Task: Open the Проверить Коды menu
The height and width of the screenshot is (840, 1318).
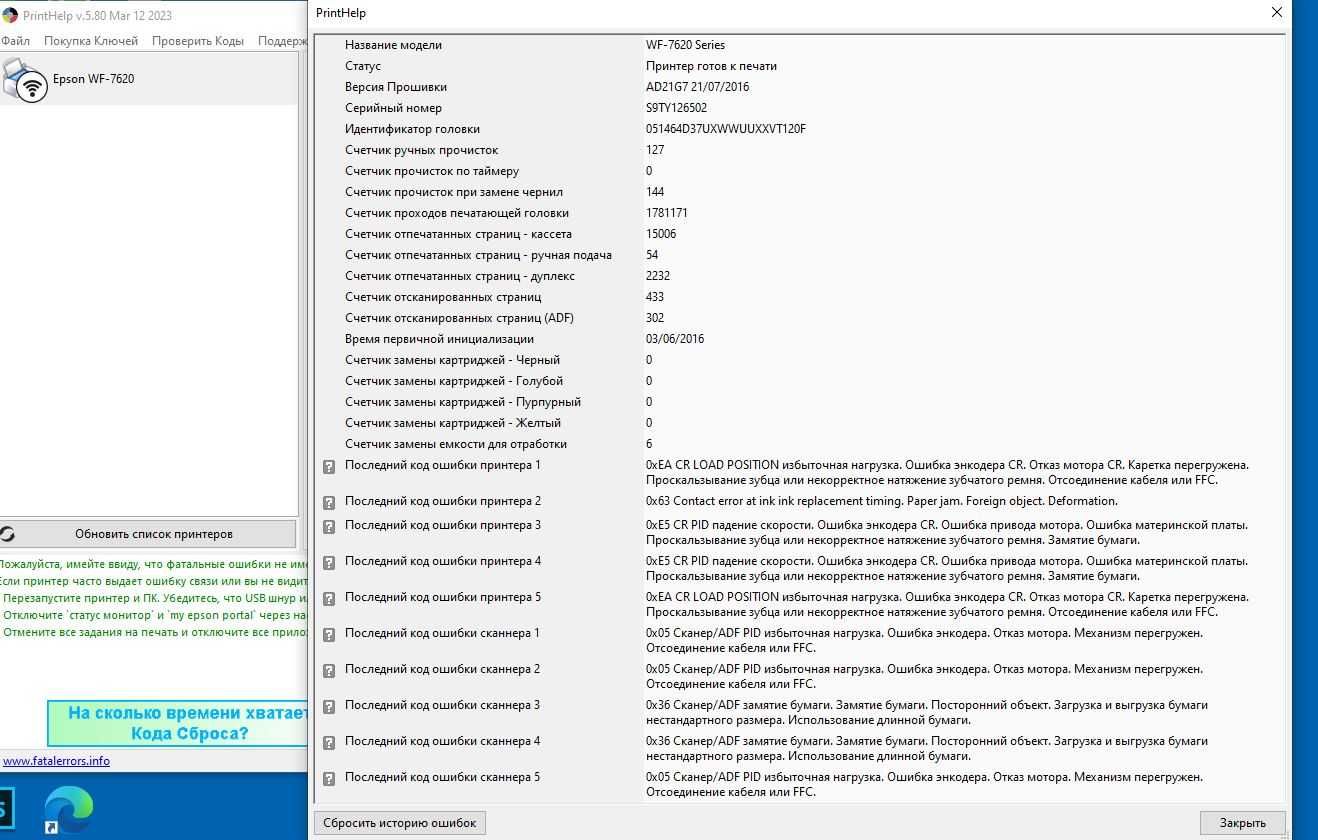Action: (x=198, y=41)
